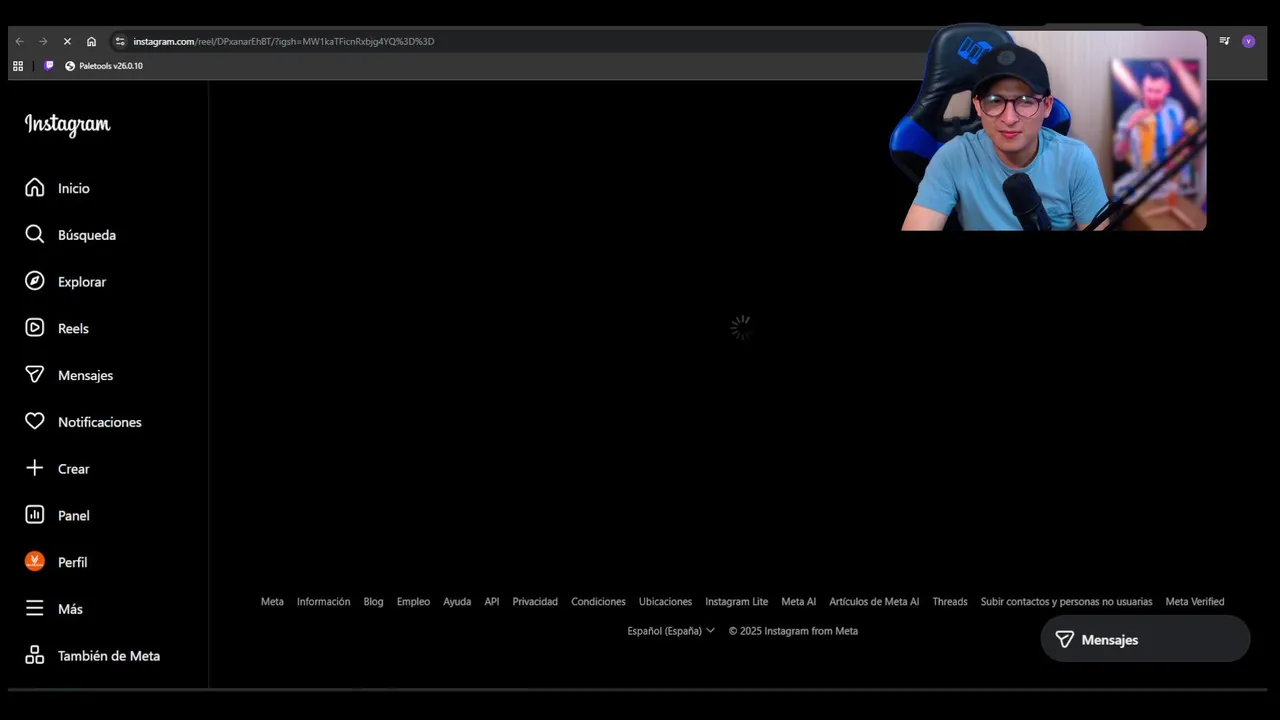
Task: Click the browser home button
Action: coord(91,41)
